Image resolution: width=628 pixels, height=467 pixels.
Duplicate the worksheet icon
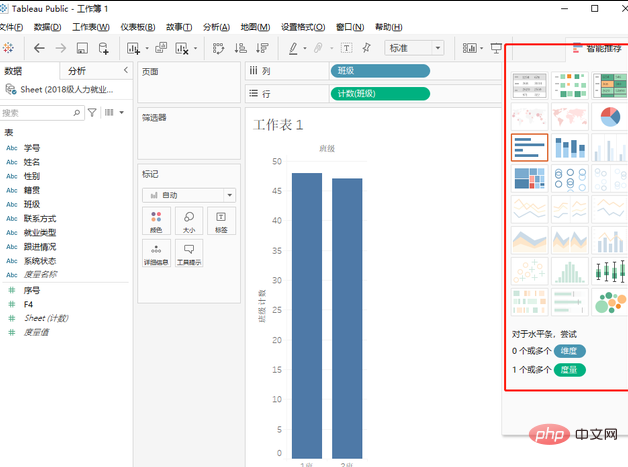coord(161,48)
